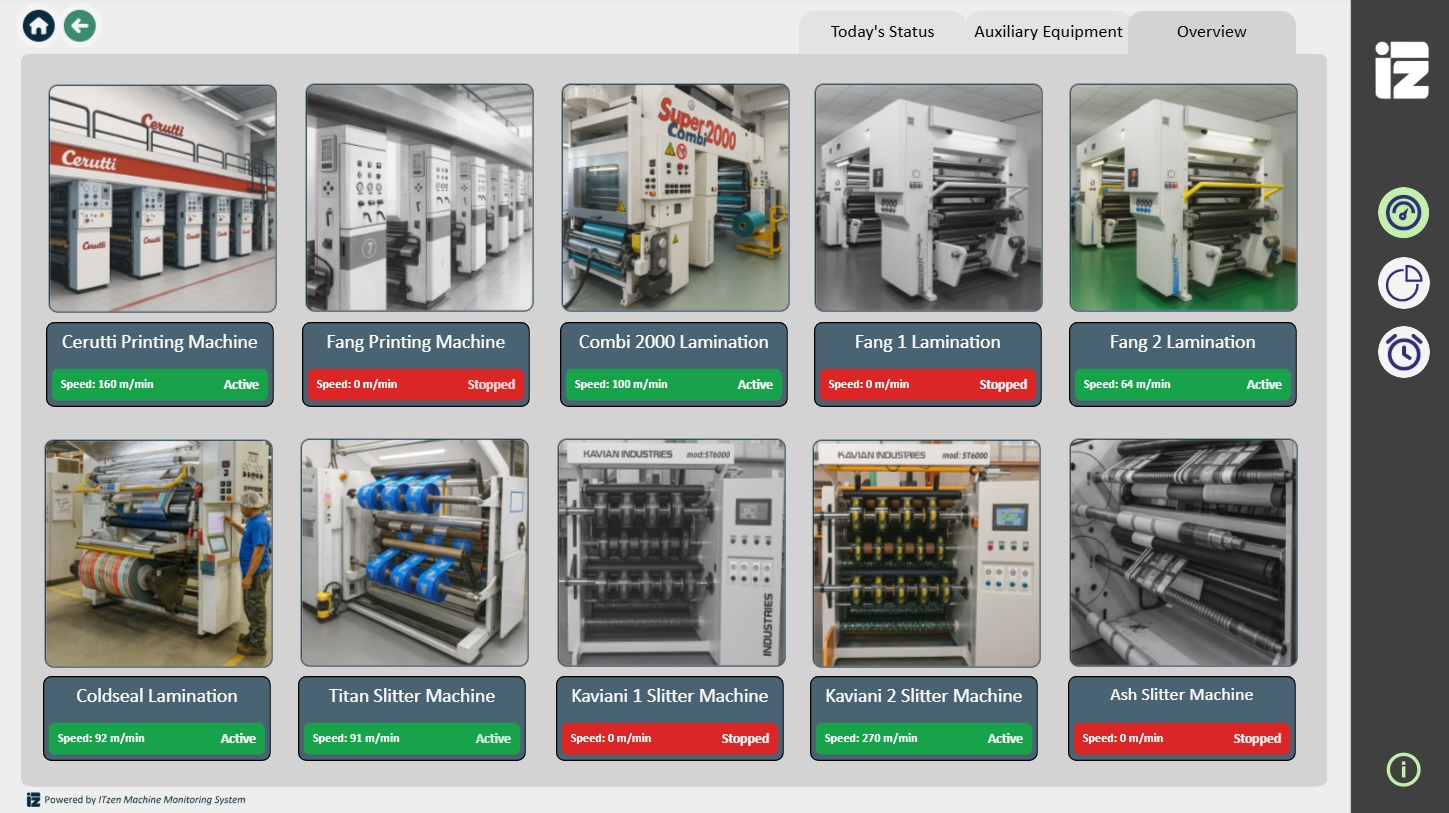This screenshot has height=813, width=1449.
Task: Click Kaviani 2 Slitter active status bar
Action: 923,739
